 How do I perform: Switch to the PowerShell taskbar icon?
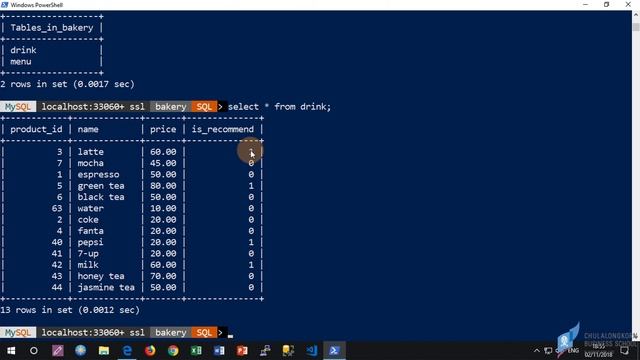click(x=334, y=351)
